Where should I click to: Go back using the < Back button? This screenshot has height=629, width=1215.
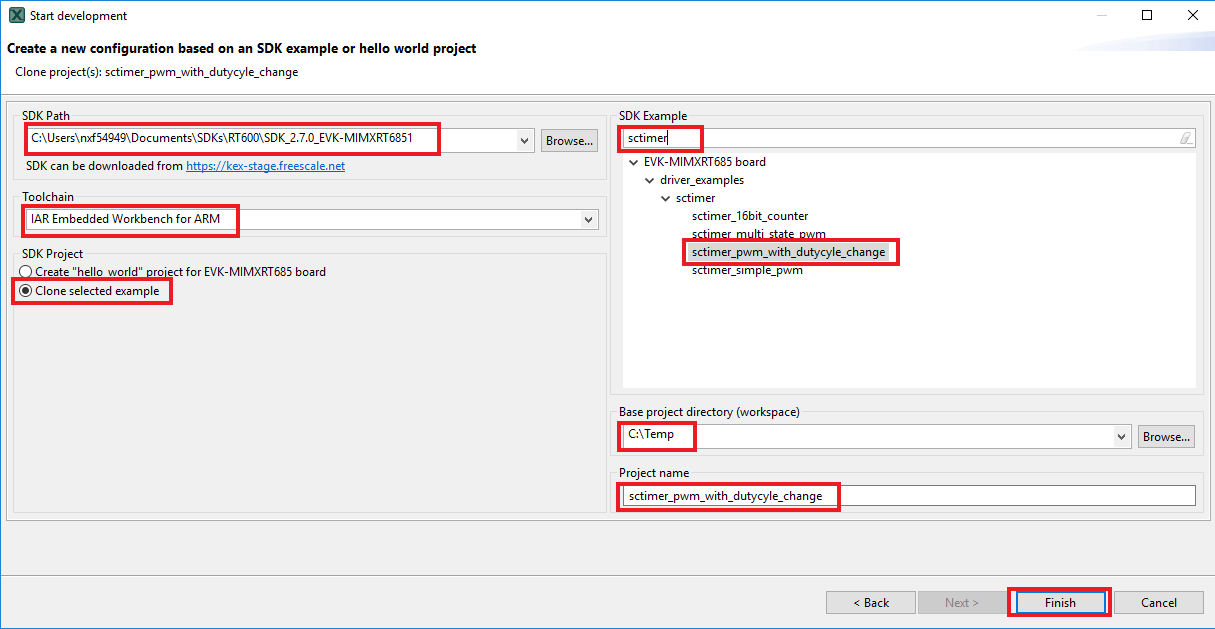click(870, 603)
